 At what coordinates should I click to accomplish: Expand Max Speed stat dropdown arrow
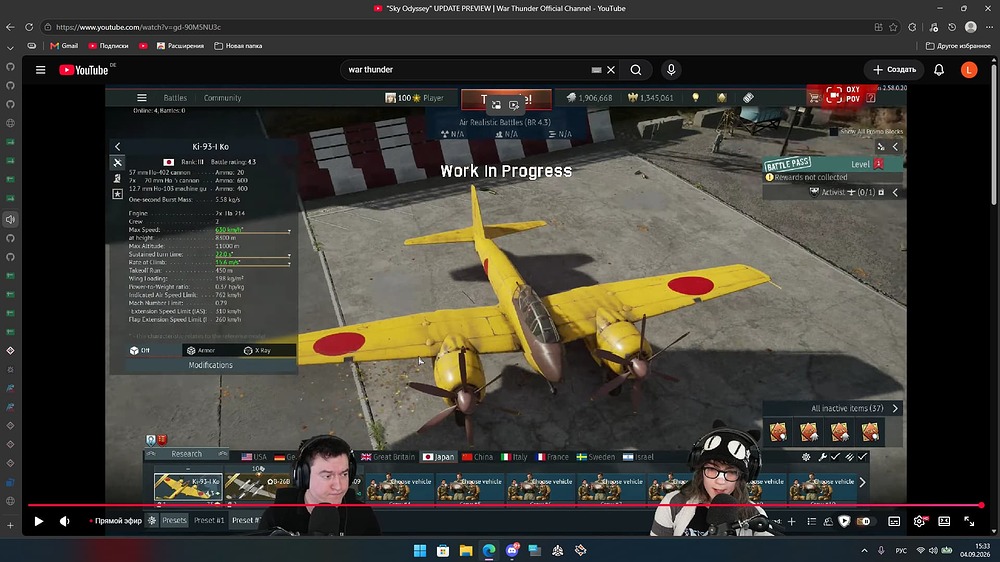point(289,231)
